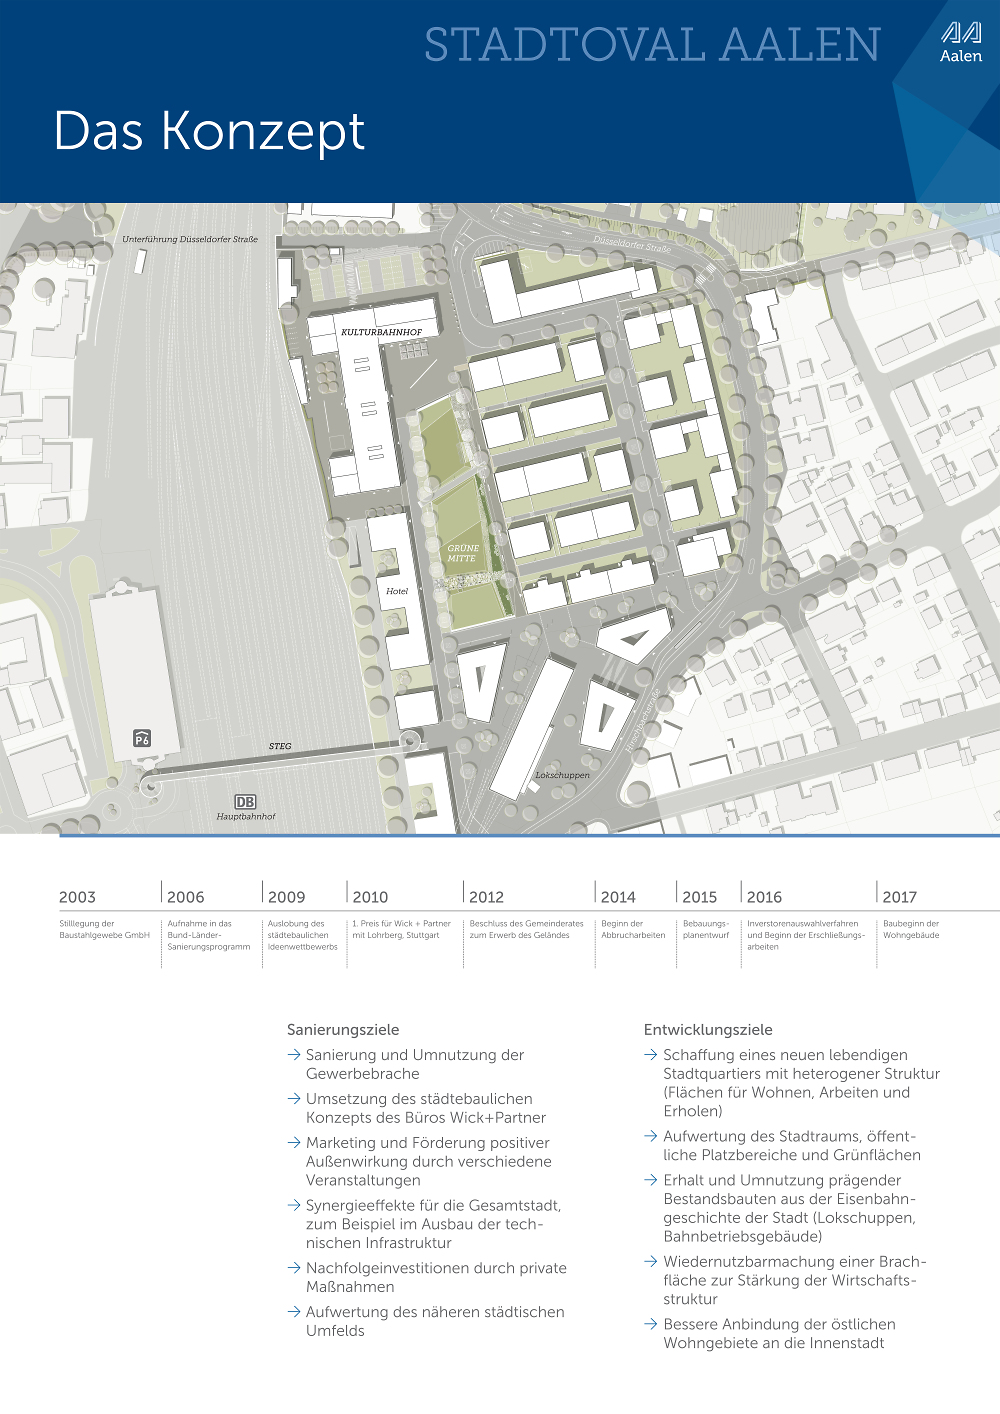Click arrow bullet beside 'Sanierung und Umnutzung'
The image size is (1000, 1414).
click(294, 1055)
